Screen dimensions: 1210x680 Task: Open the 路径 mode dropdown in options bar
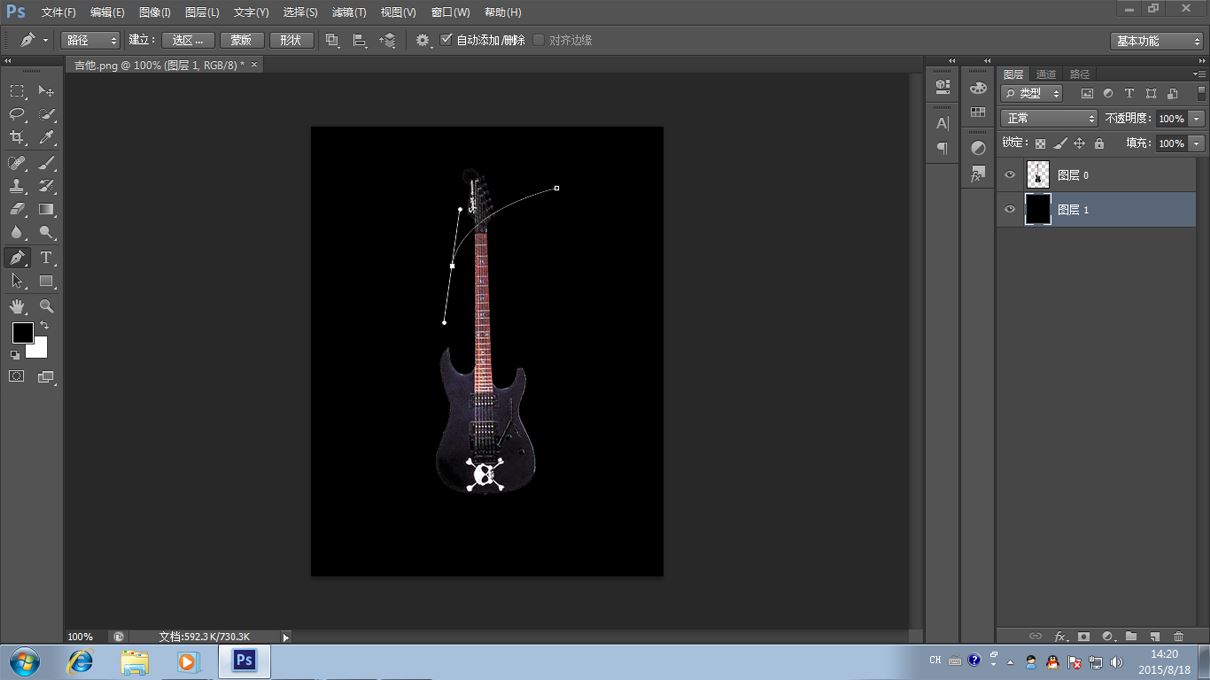point(90,40)
